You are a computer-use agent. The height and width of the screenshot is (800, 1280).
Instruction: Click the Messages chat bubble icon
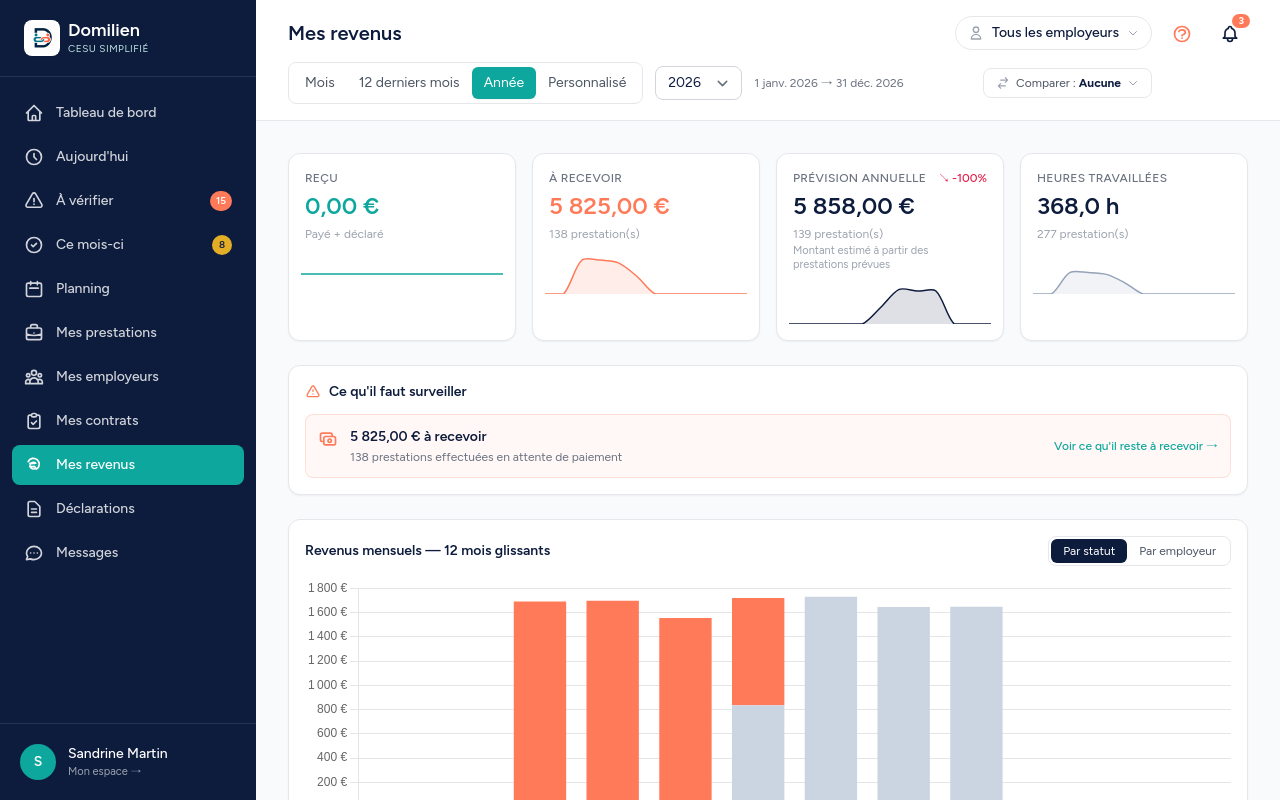point(34,553)
